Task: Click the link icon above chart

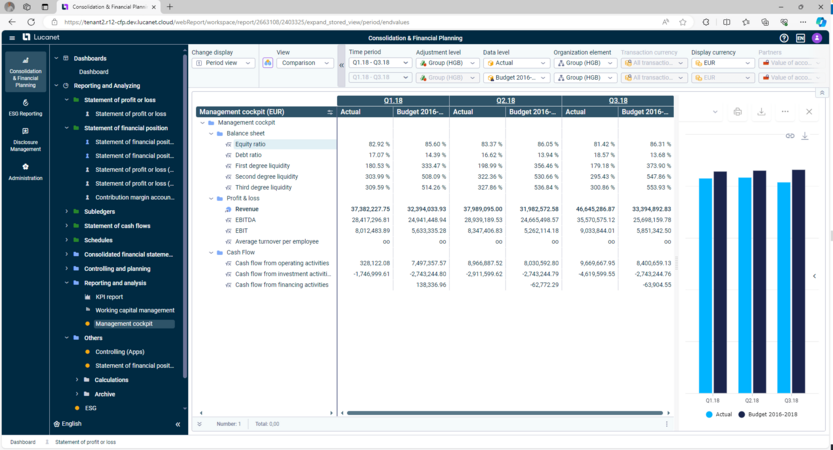Action: pos(790,136)
